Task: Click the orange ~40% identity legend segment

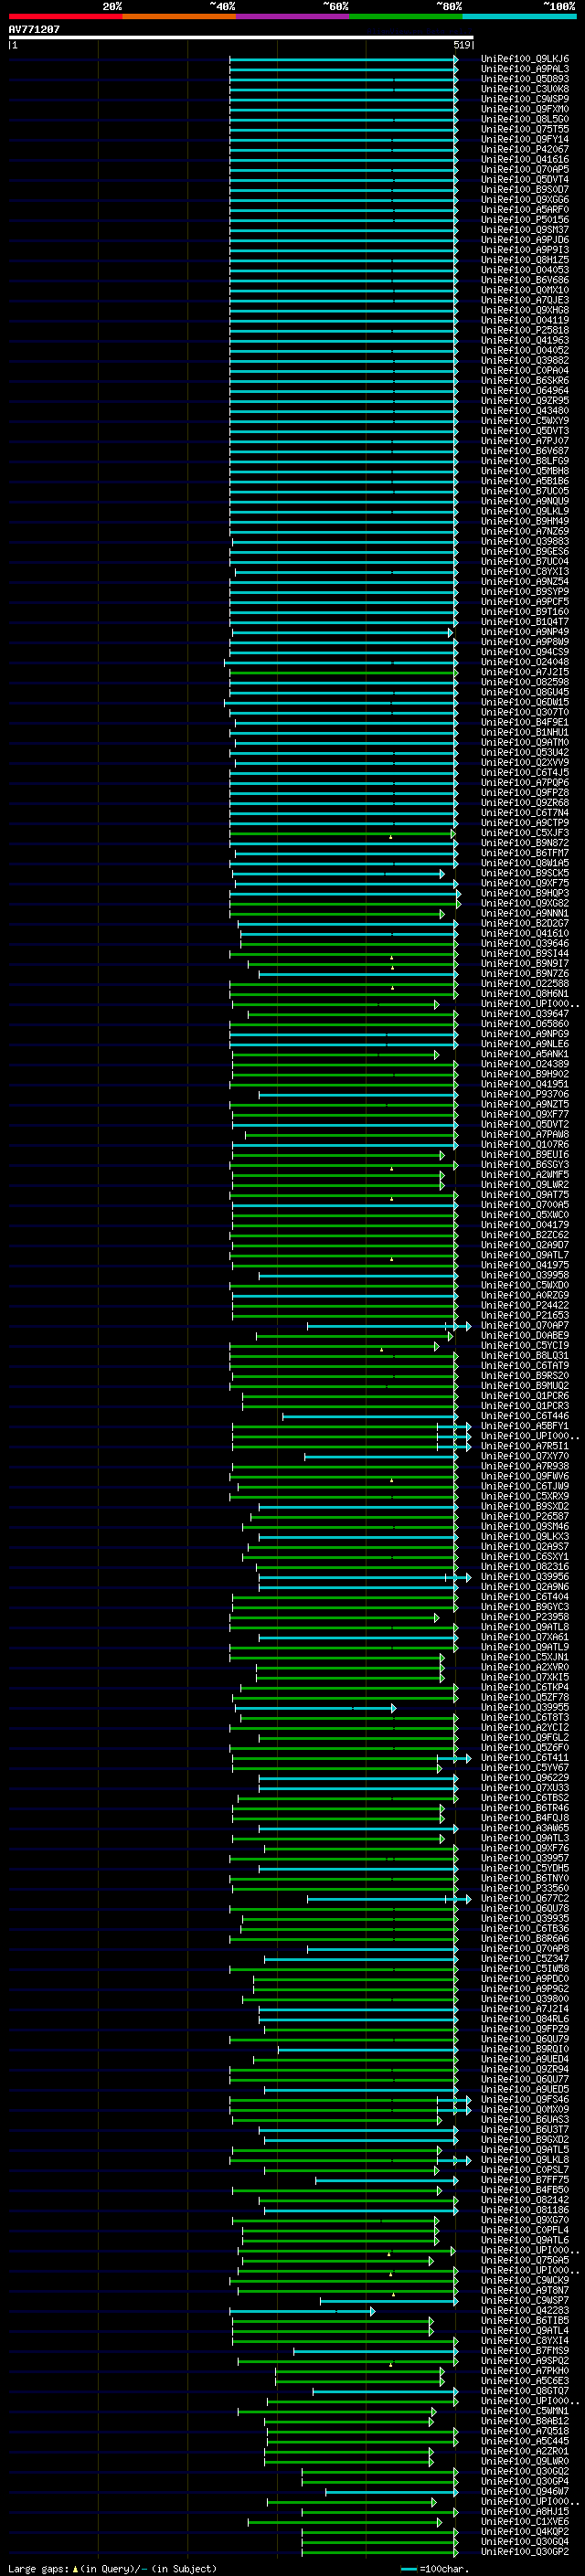Action: (x=179, y=16)
